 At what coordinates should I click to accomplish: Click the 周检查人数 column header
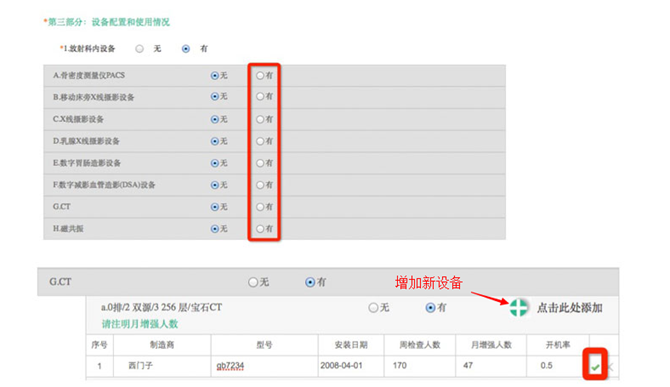pyautogui.click(x=420, y=345)
